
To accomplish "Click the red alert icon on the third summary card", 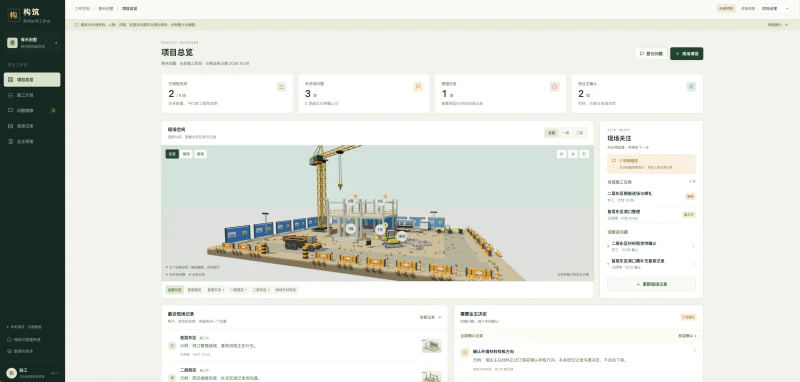I will 555,87.
